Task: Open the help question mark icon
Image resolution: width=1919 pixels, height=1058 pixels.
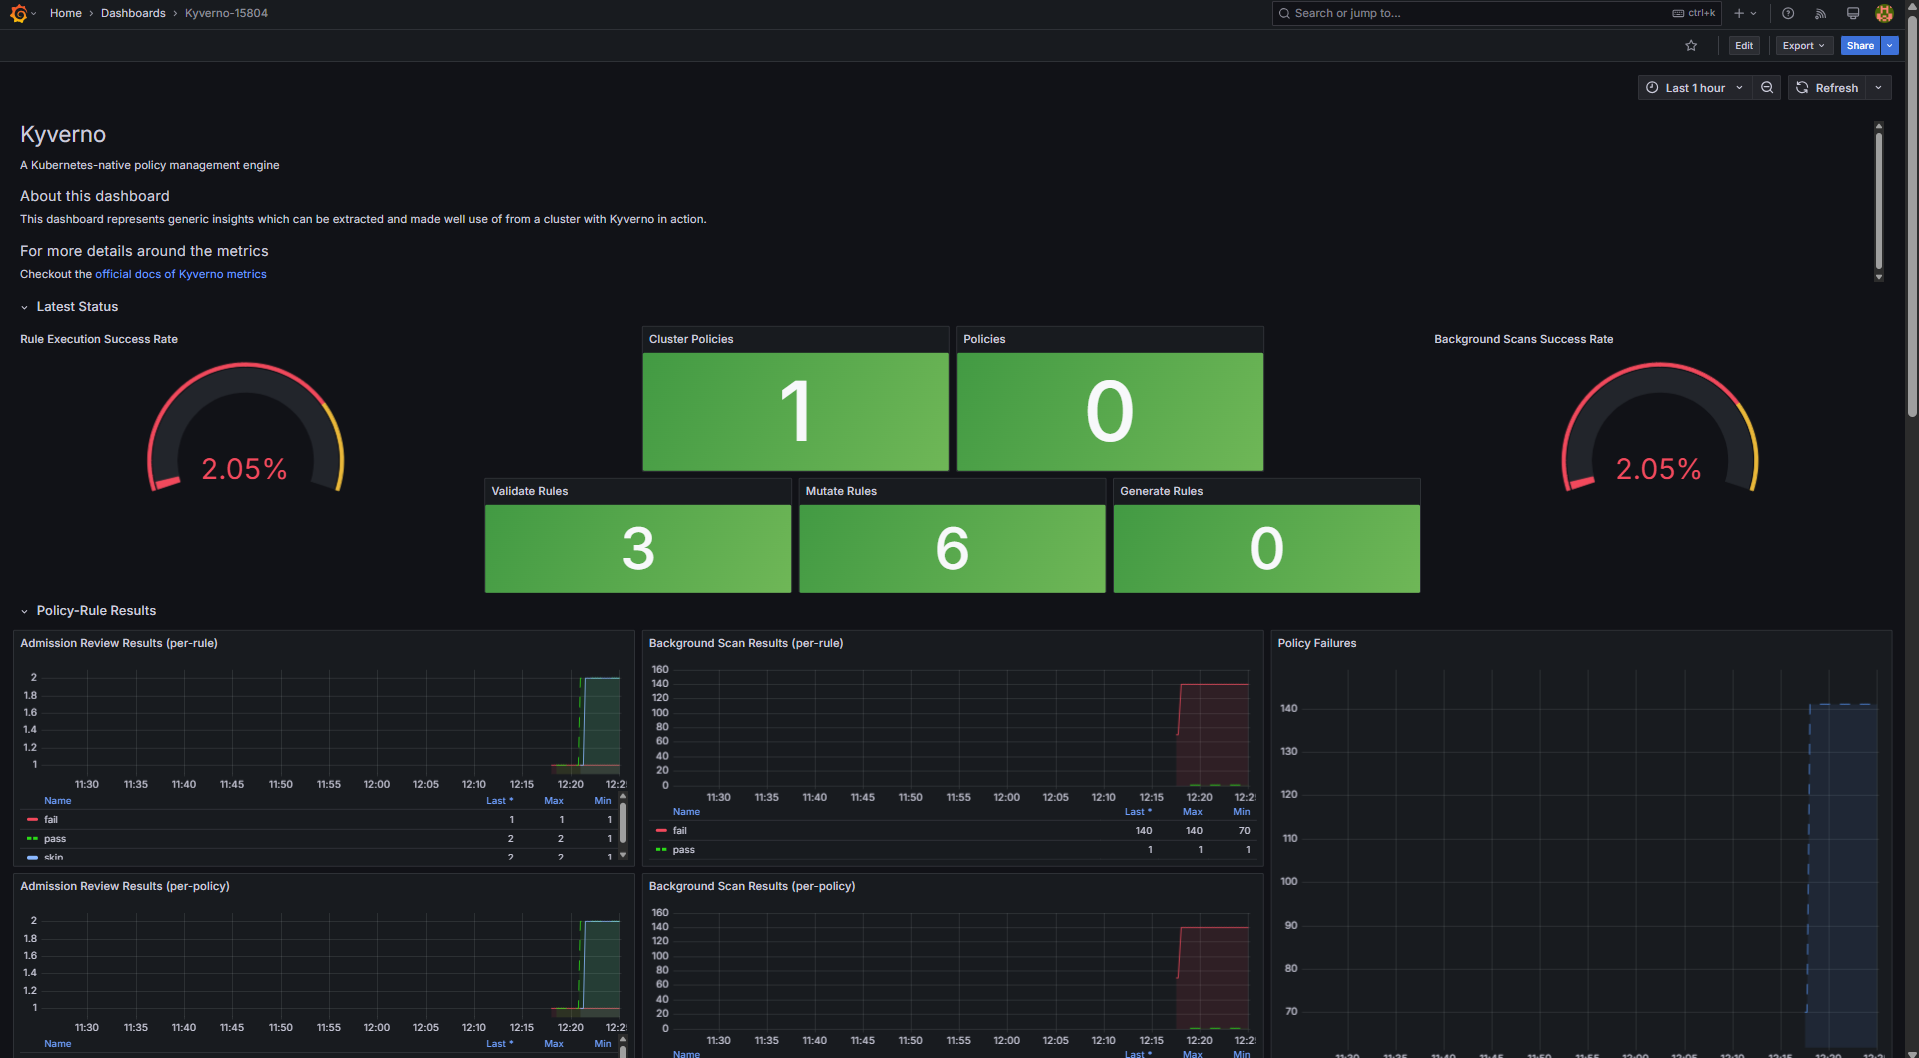Action: point(1788,13)
